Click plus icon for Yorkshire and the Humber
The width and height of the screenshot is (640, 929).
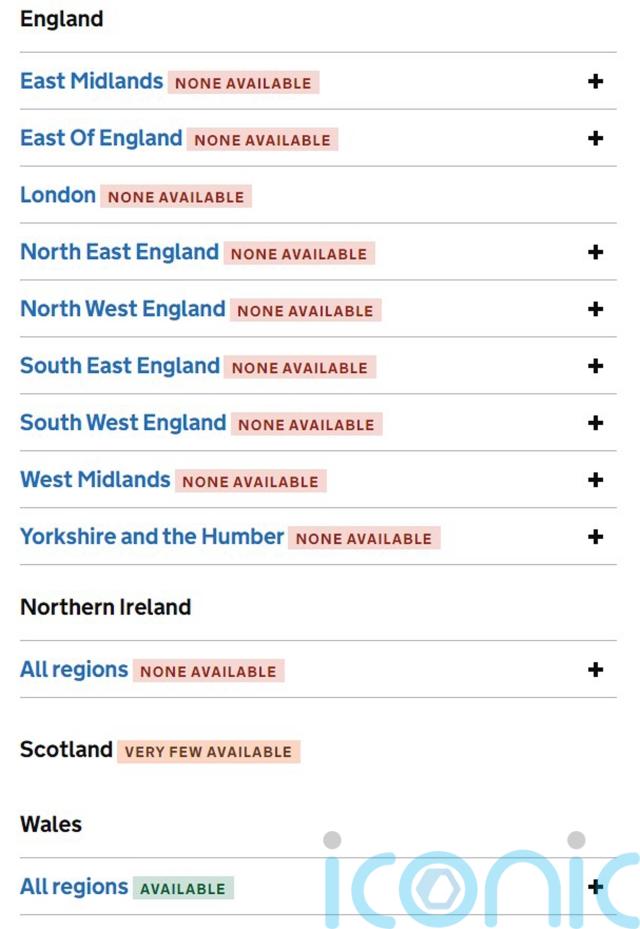(596, 537)
